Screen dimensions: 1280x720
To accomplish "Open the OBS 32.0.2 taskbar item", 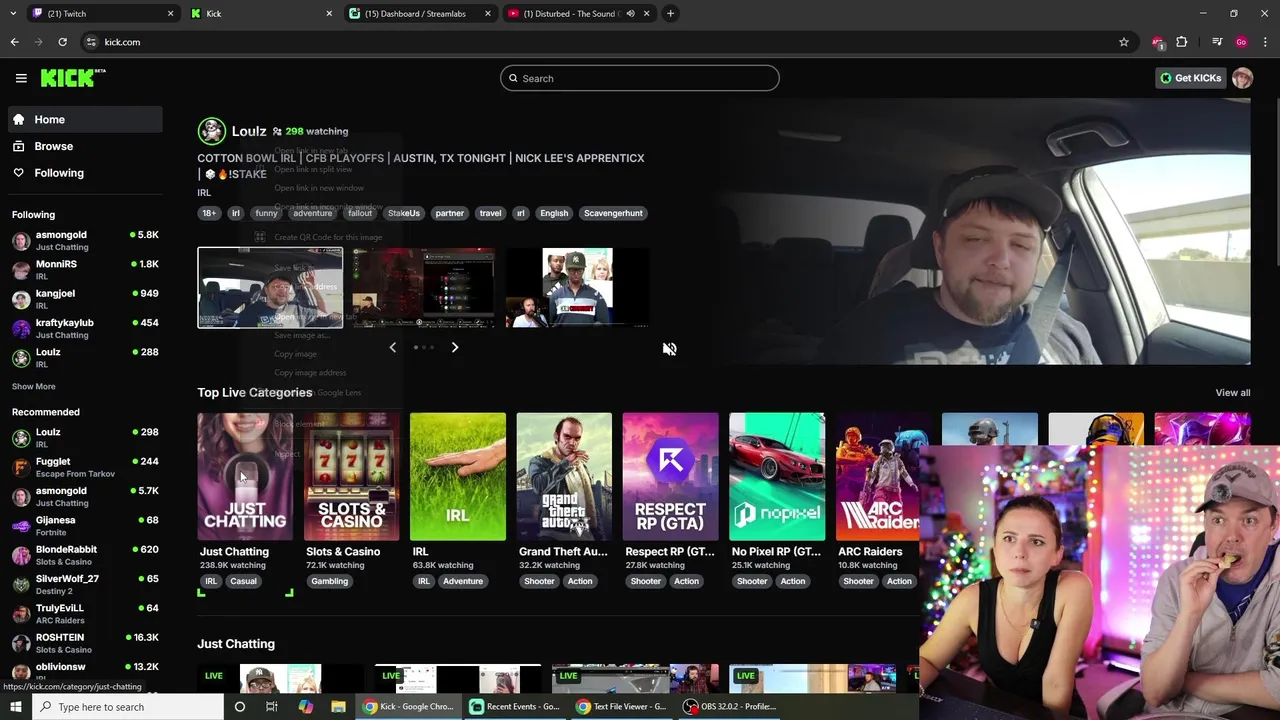I will [731, 707].
